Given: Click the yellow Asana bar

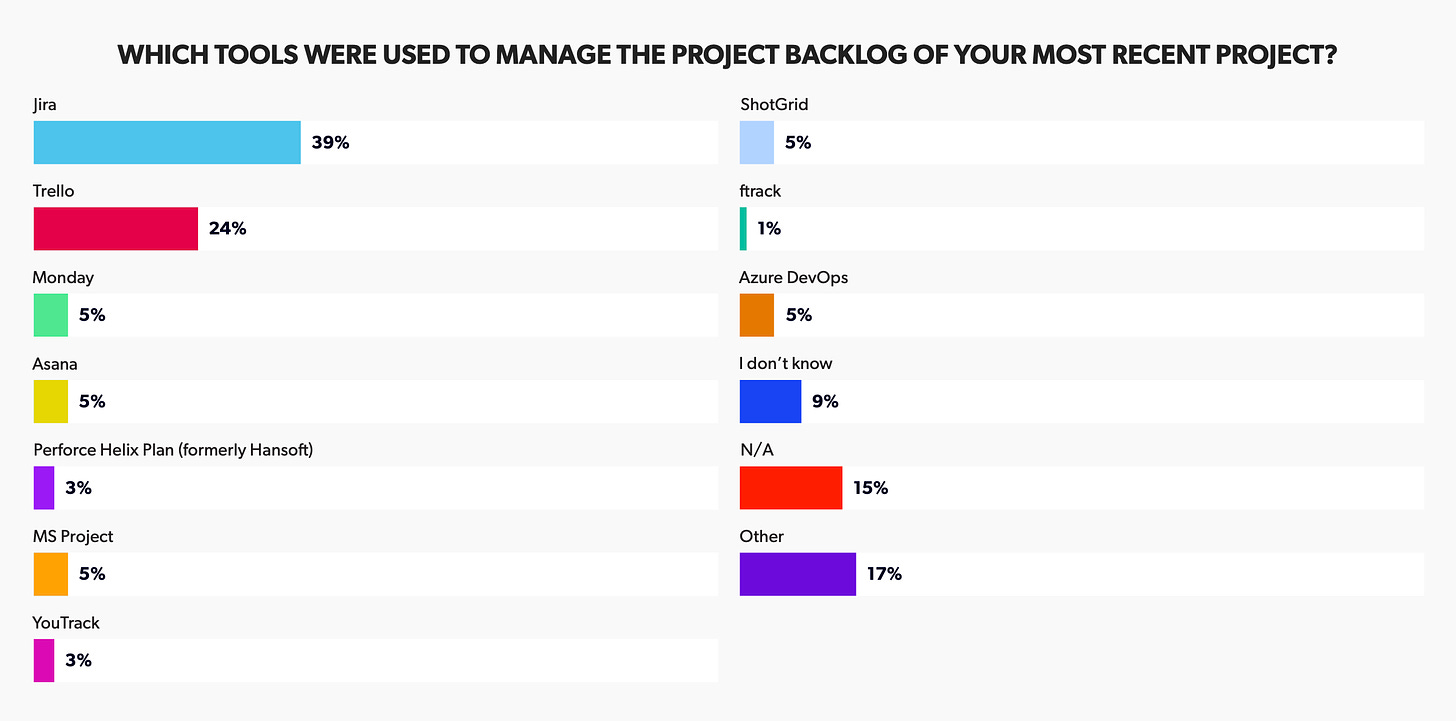Looking at the screenshot, I should point(51,402).
